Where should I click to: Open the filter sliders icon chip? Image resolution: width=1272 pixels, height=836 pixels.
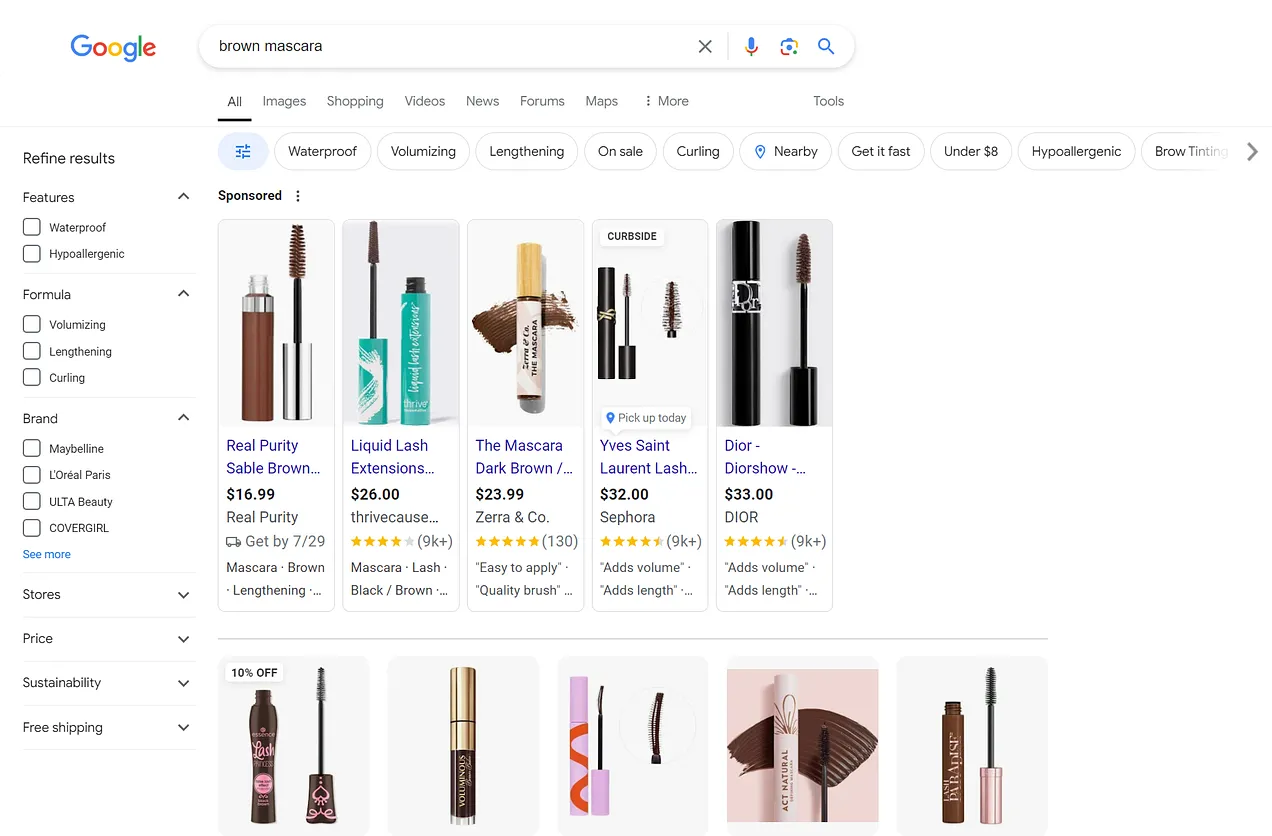coord(243,151)
